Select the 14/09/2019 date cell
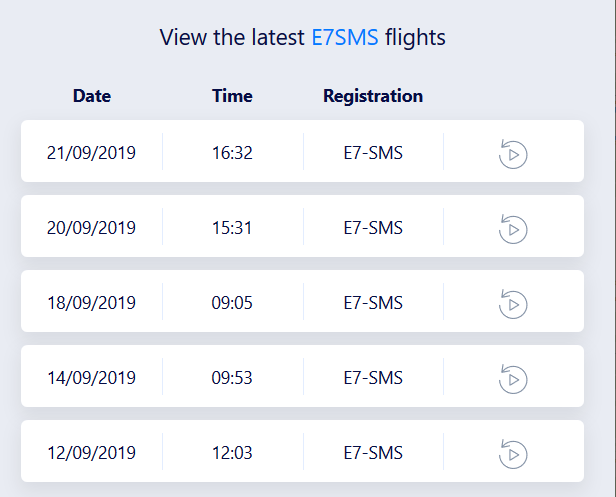Image resolution: width=616 pixels, height=497 pixels. click(92, 378)
